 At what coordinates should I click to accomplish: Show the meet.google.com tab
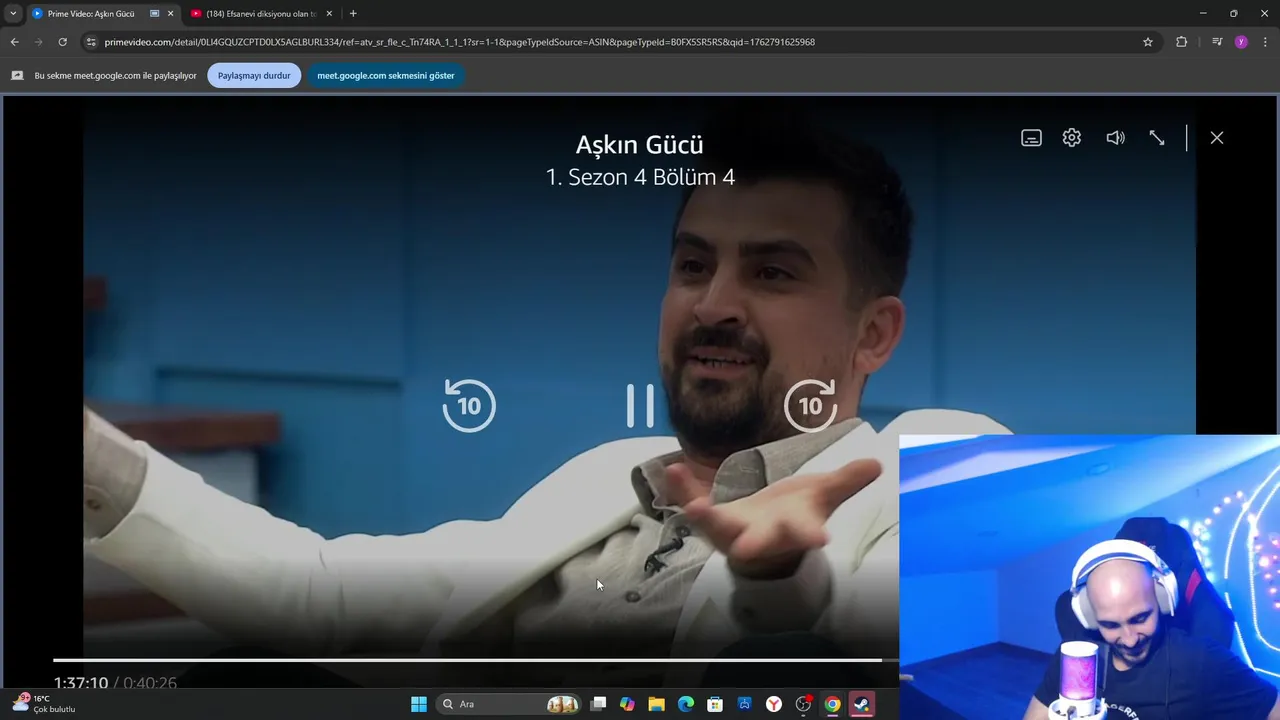[386, 75]
